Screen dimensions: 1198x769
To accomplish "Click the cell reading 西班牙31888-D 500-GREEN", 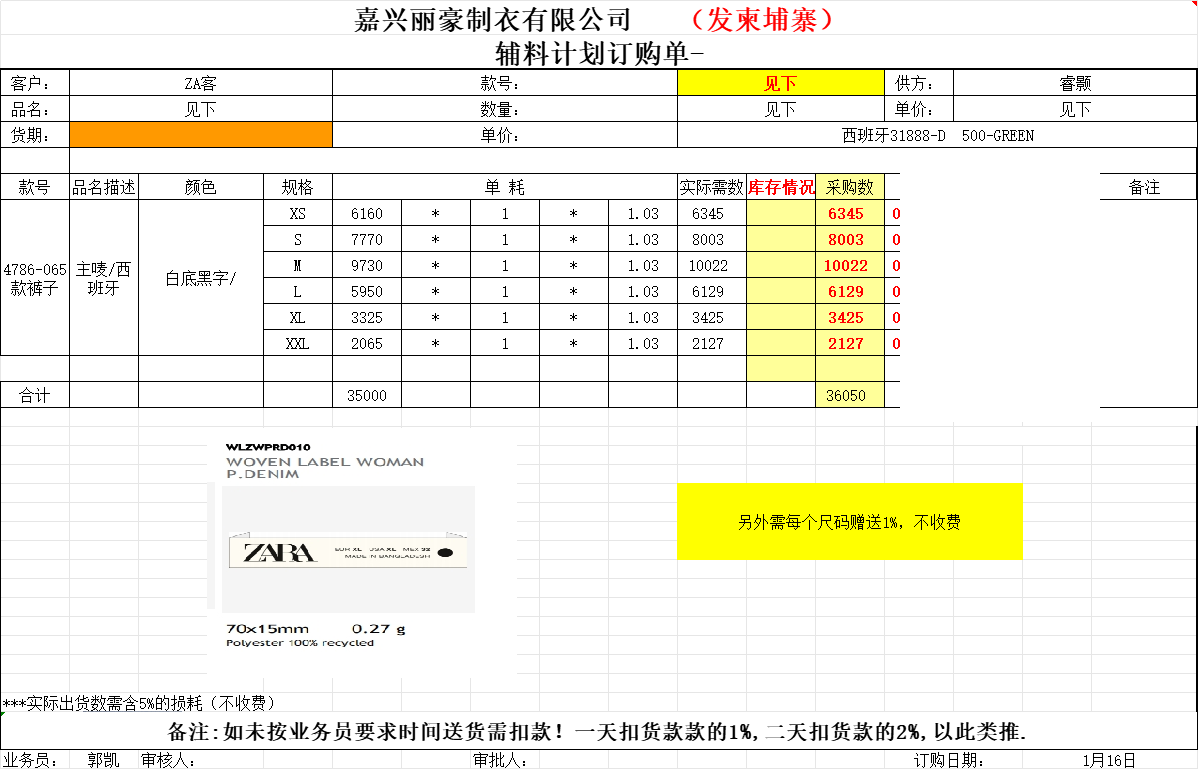I will 937,135.
